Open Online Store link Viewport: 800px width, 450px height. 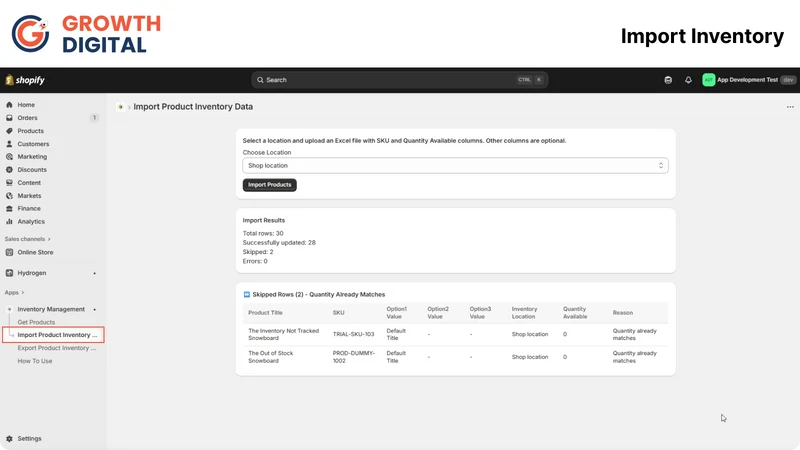pyautogui.click(x=35, y=252)
